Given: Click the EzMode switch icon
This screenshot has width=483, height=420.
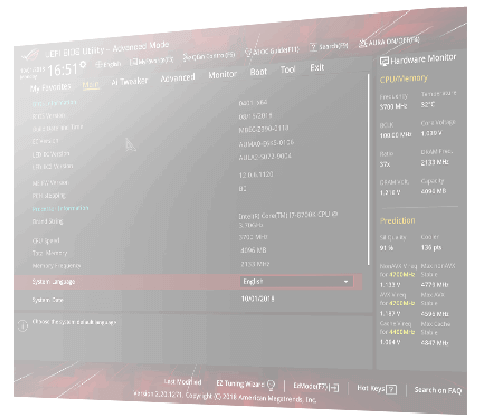Looking at the screenshot, I should pos(334,387).
